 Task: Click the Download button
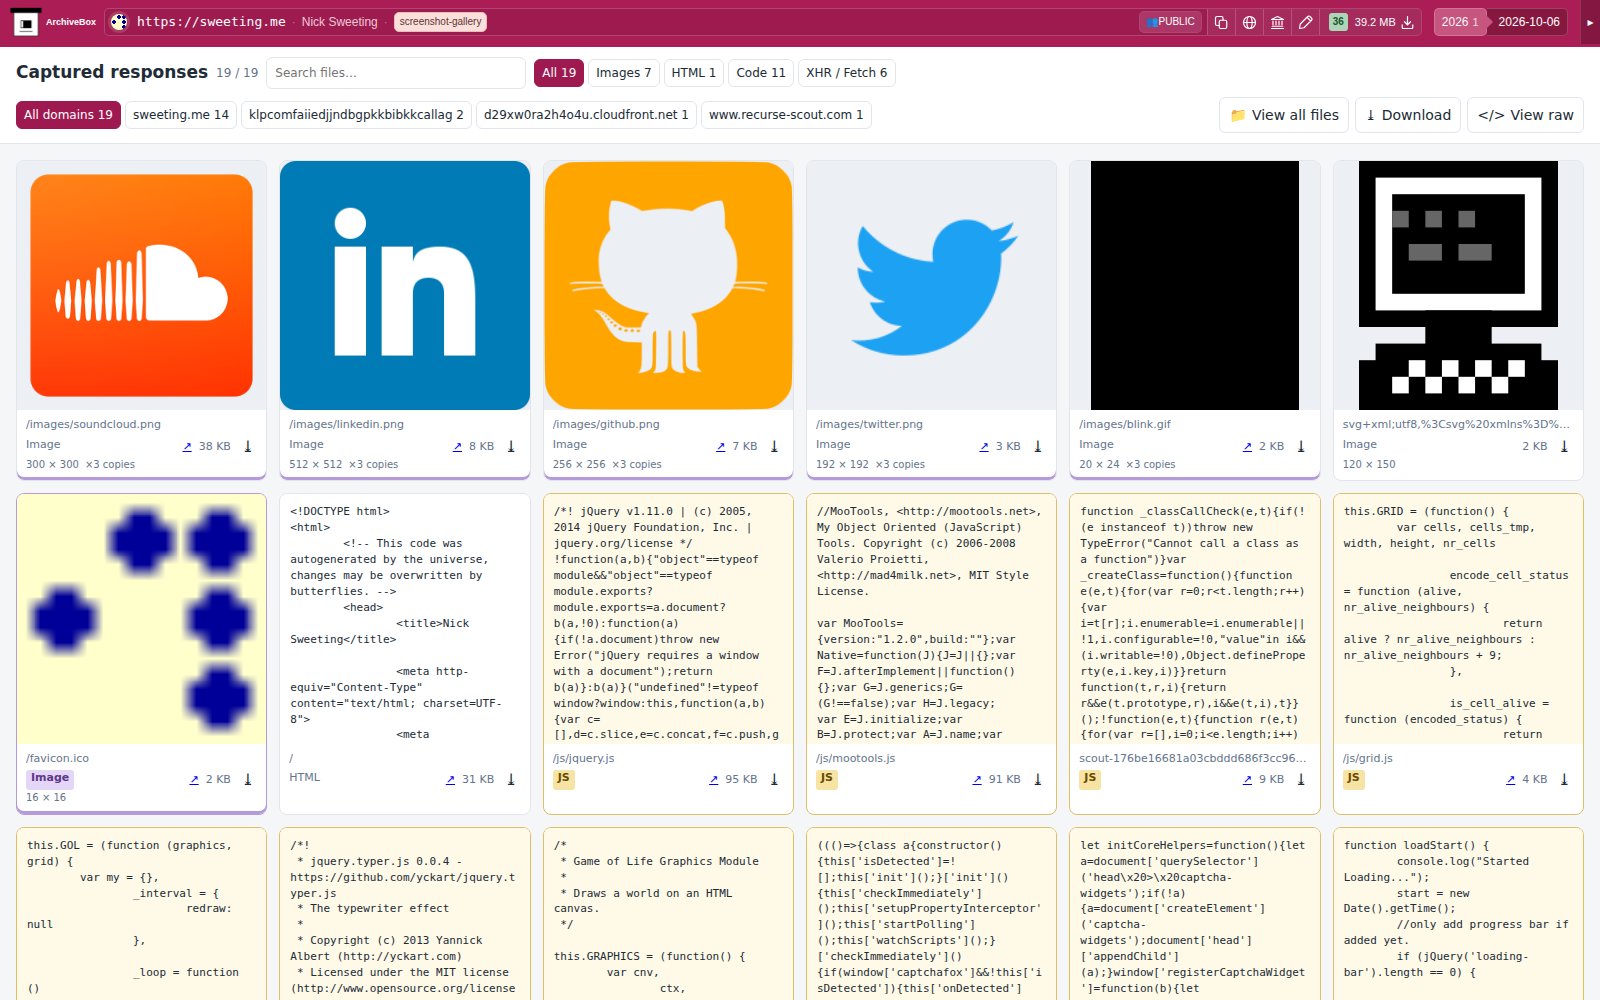1408,115
